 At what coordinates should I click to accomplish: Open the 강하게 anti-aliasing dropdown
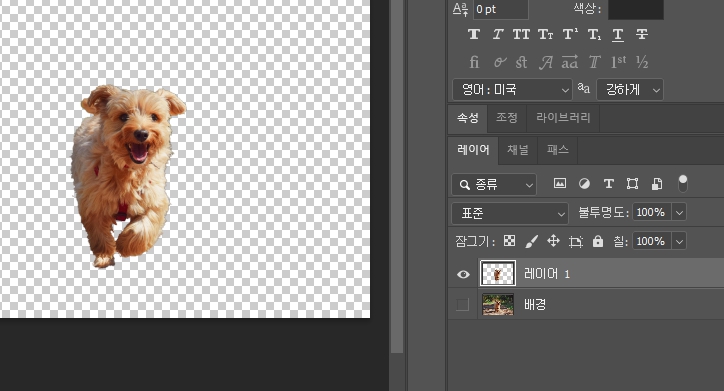pos(630,90)
